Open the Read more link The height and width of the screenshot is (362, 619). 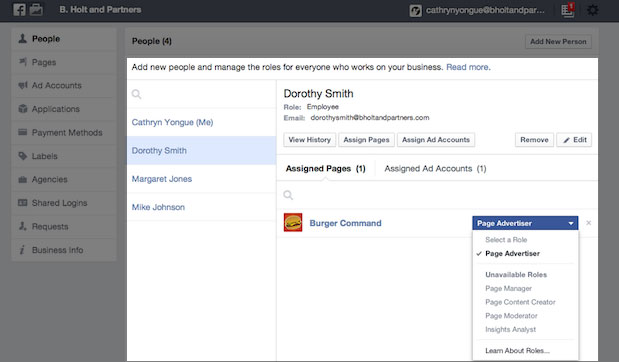[x=468, y=67]
